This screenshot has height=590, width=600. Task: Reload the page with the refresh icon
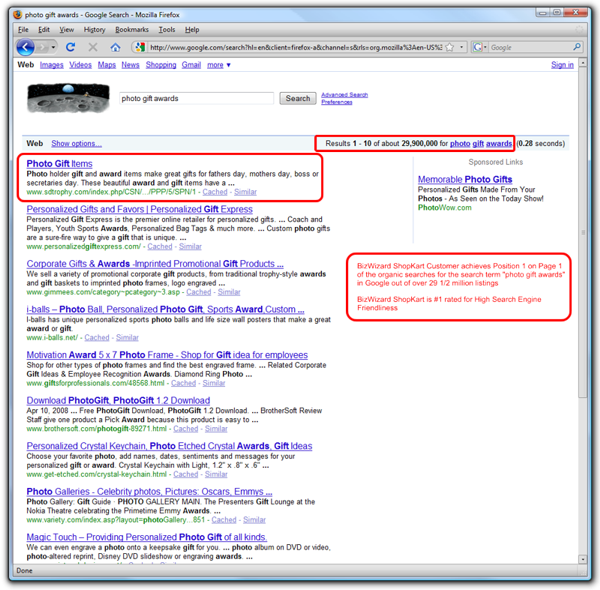[x=70, y=47]
